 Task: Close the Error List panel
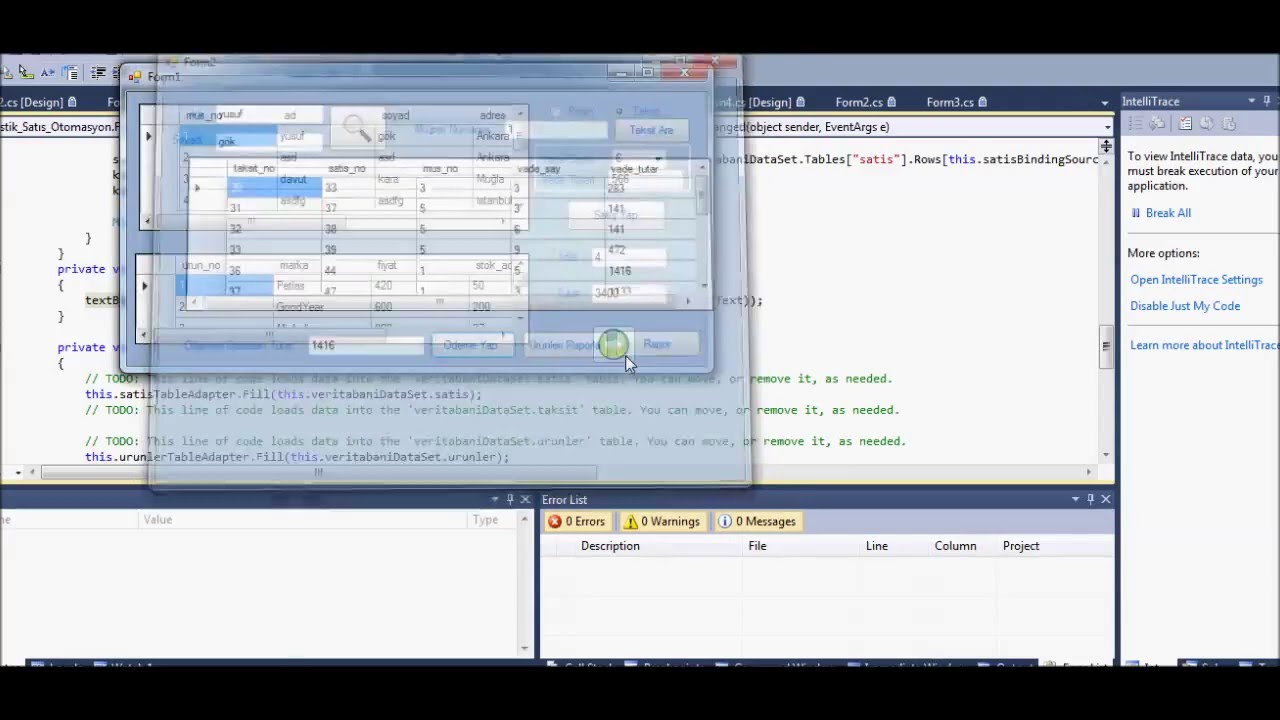click(1106, 499)
